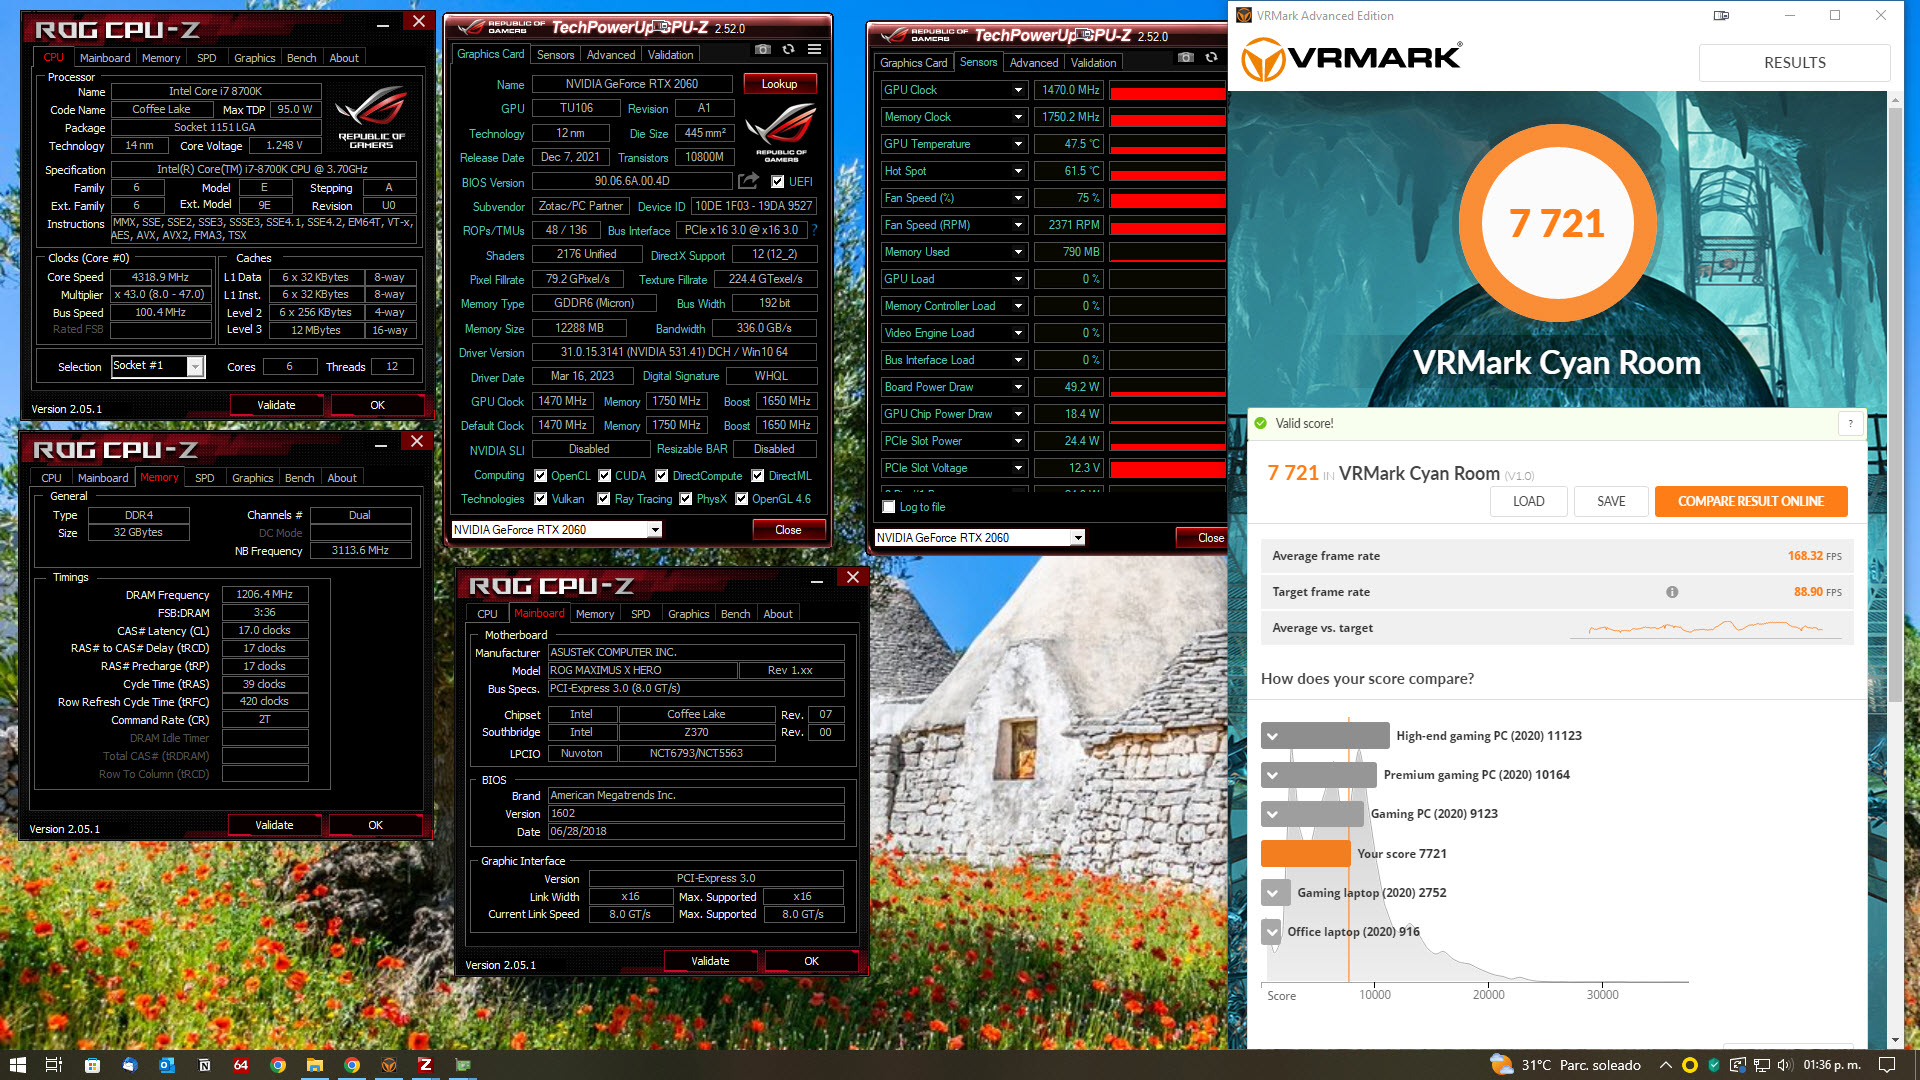This screenshot has height=1080, width=1920.
Task: Open the Socket #1 selection dropdown in CPU-Z
Action: 196,367
